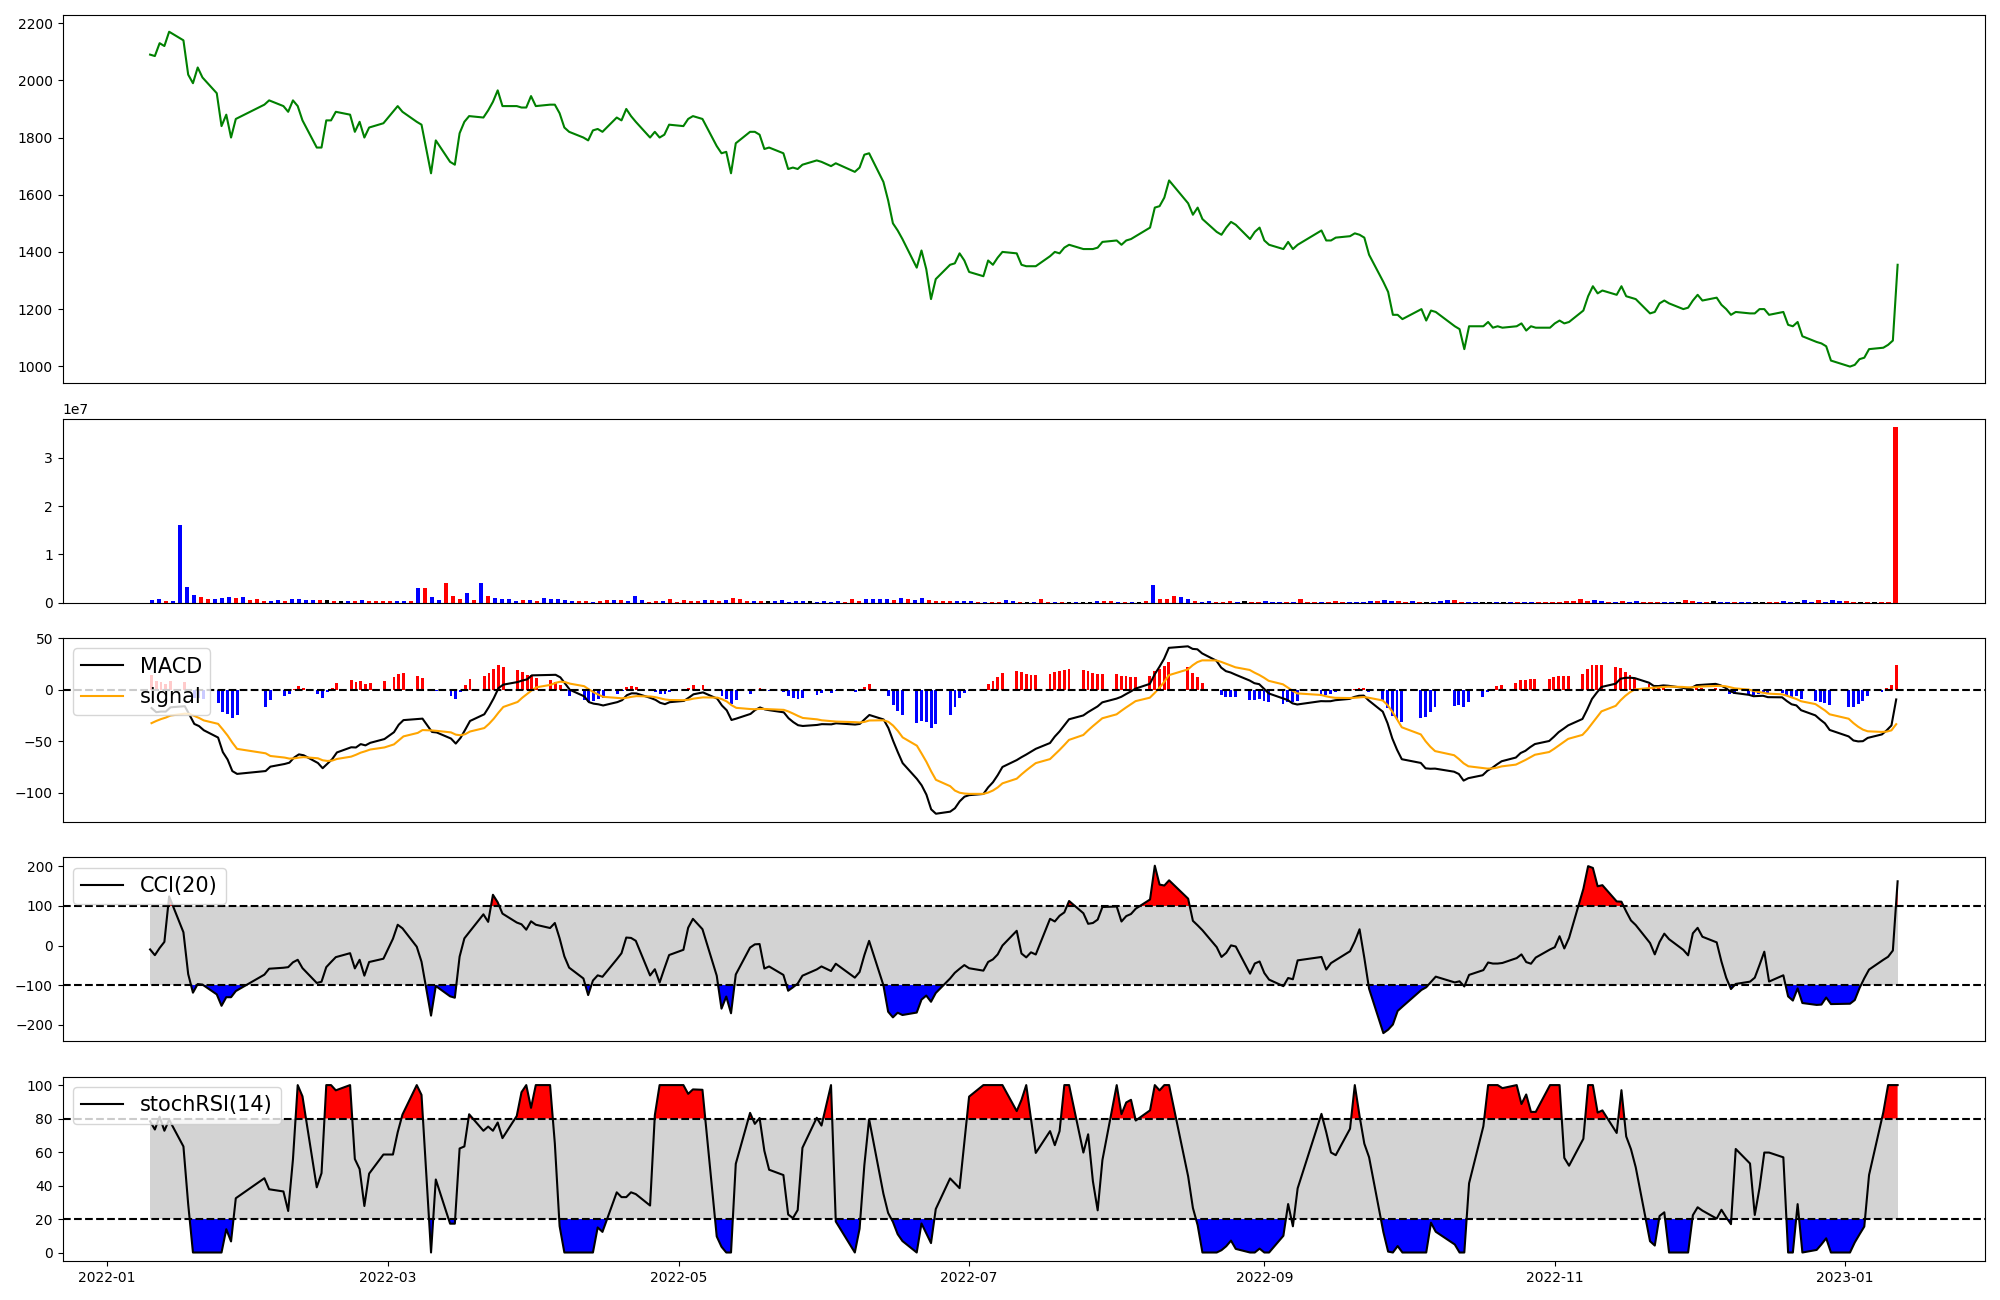Click the tall blue volume bar in January 2022
Viewport: 2000px width, 1300px height.
(180, 564)
